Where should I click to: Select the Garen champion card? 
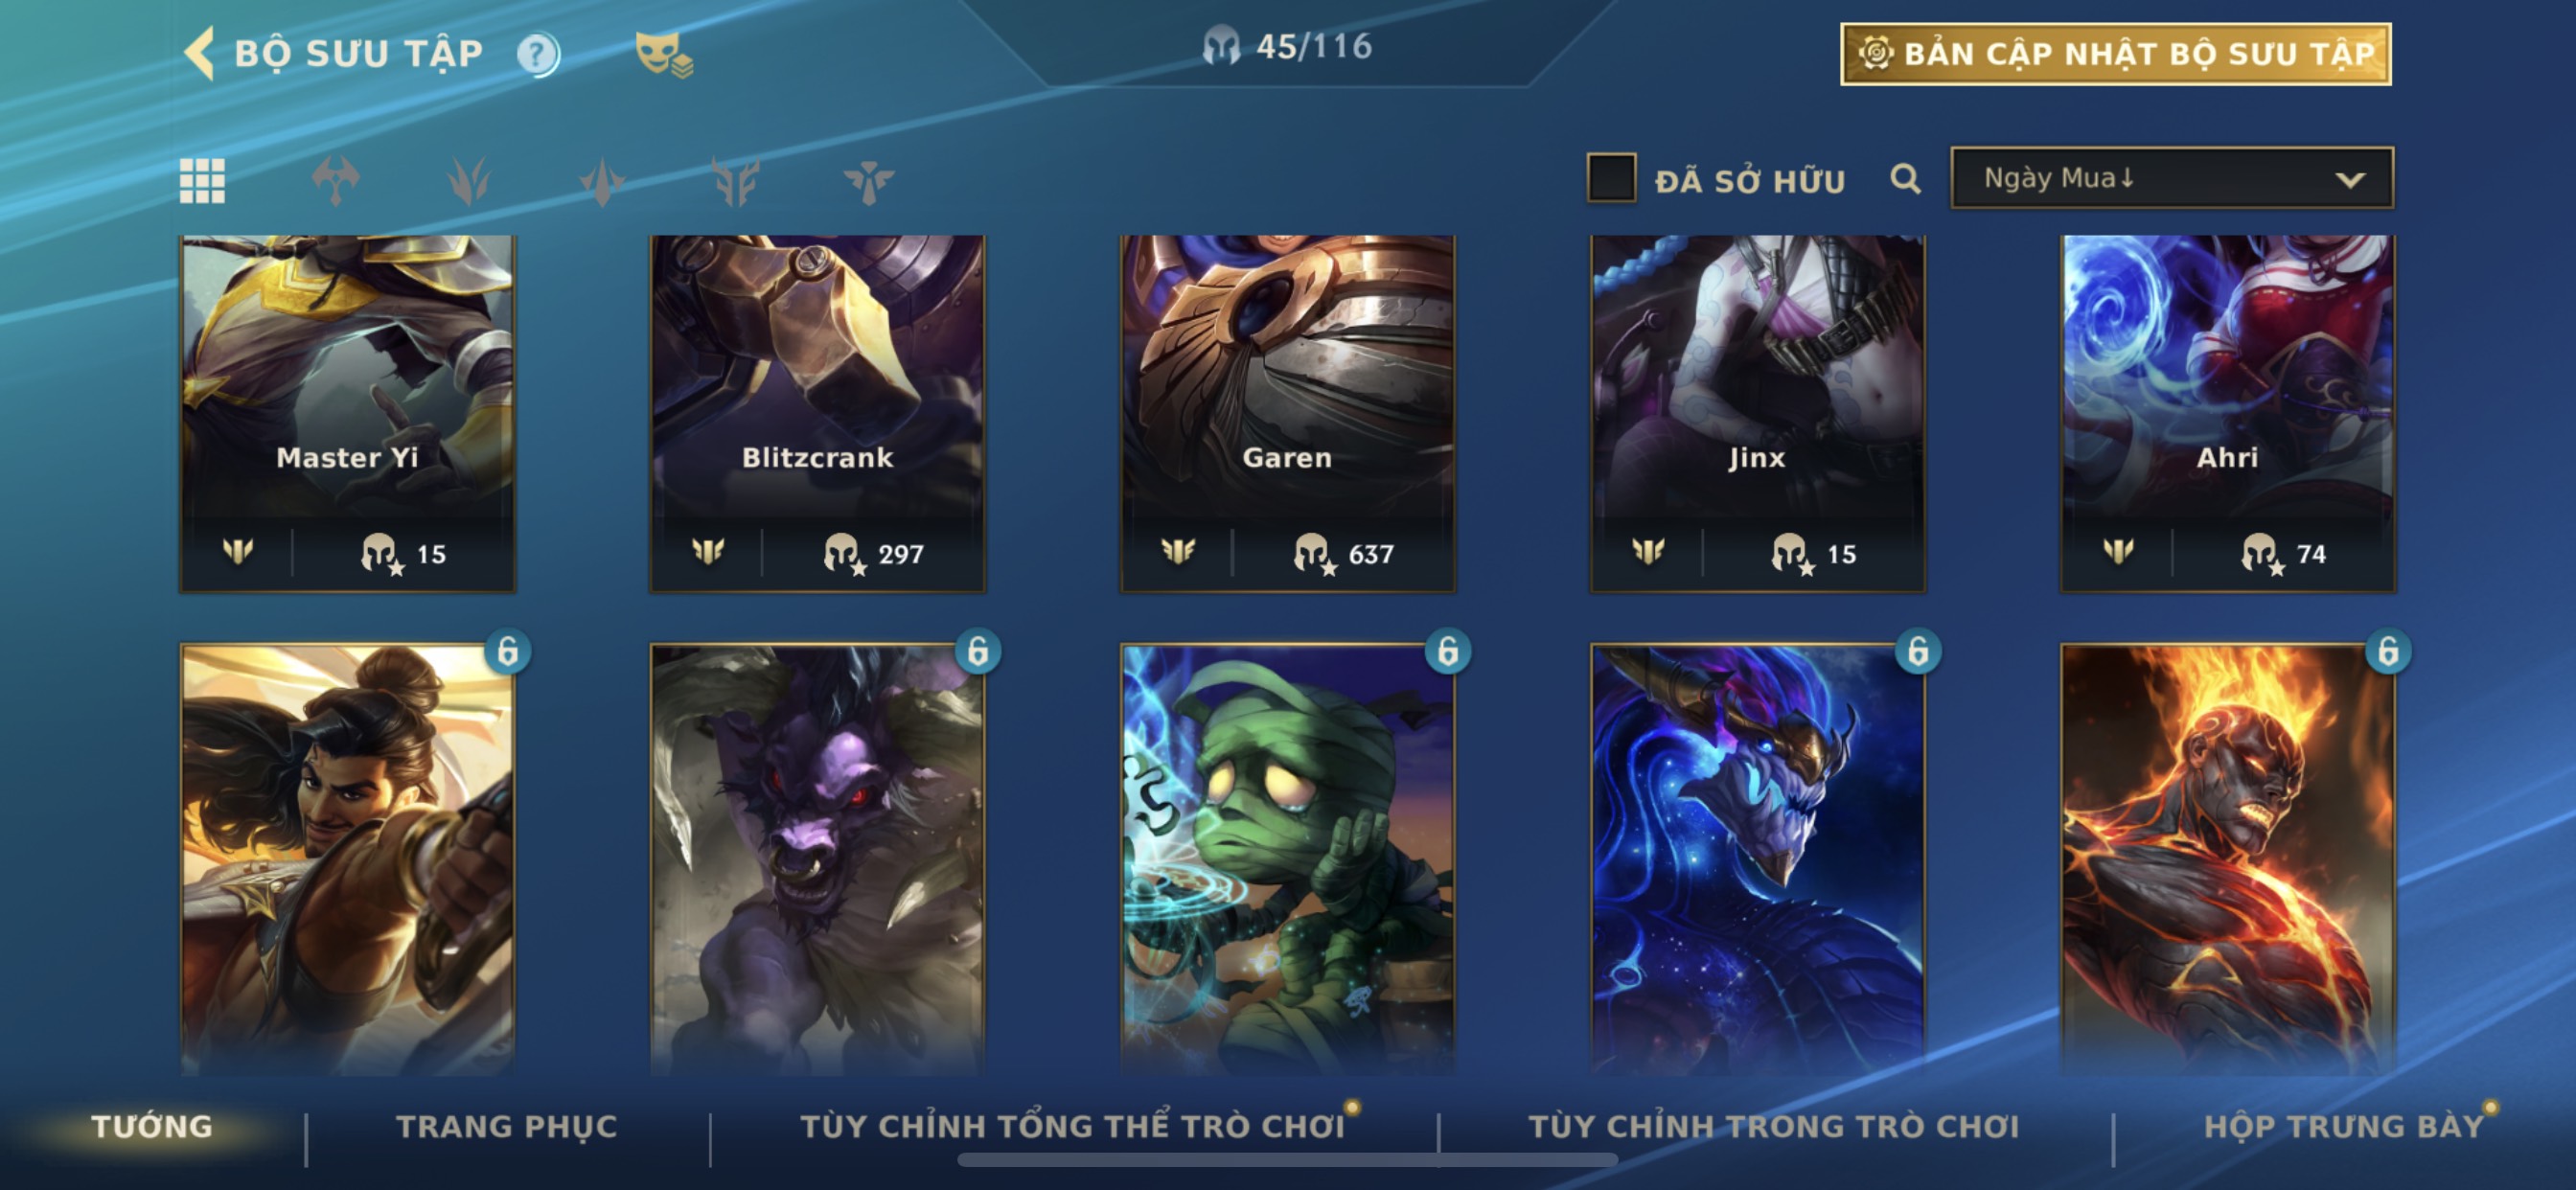(x=1287, y=413)
